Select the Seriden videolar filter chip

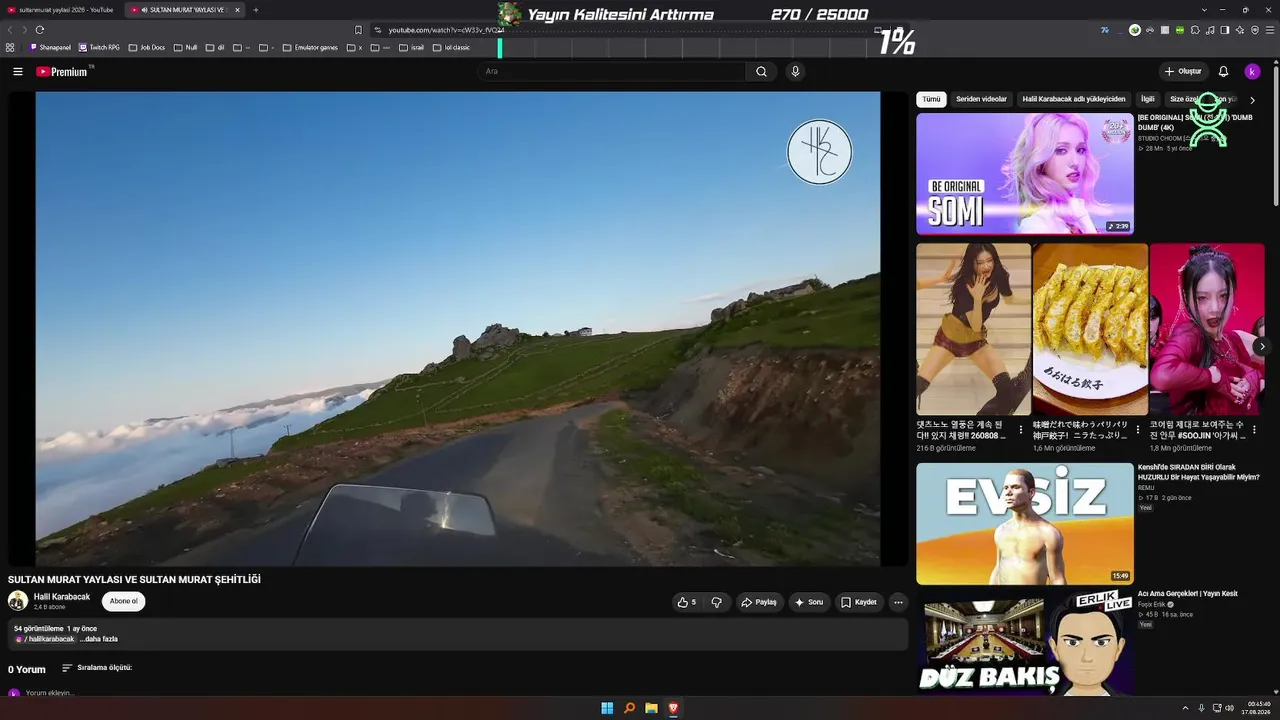click(981, 100)
